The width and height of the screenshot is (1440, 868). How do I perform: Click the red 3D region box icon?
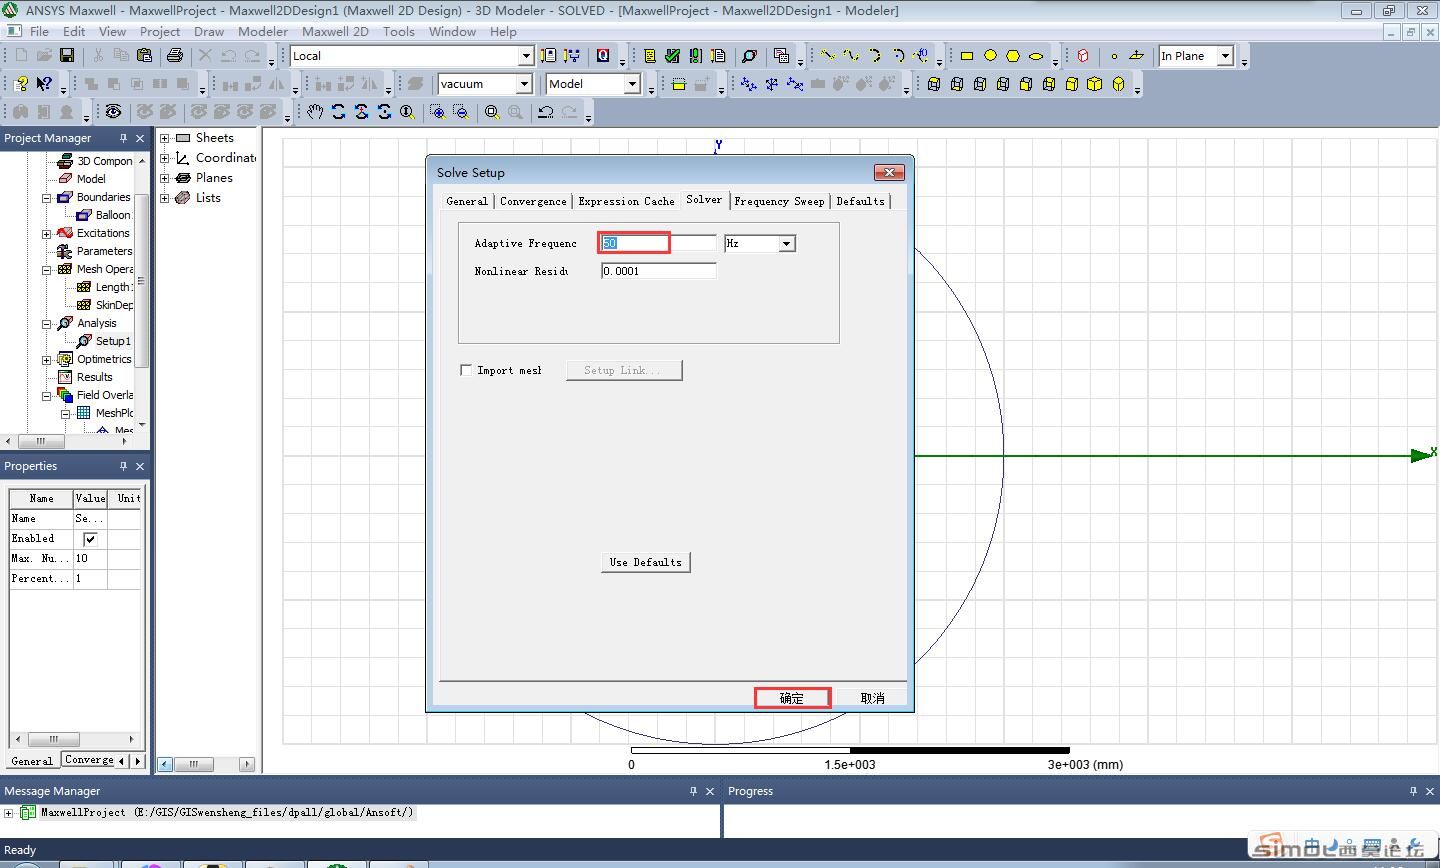pos(1083,55)
